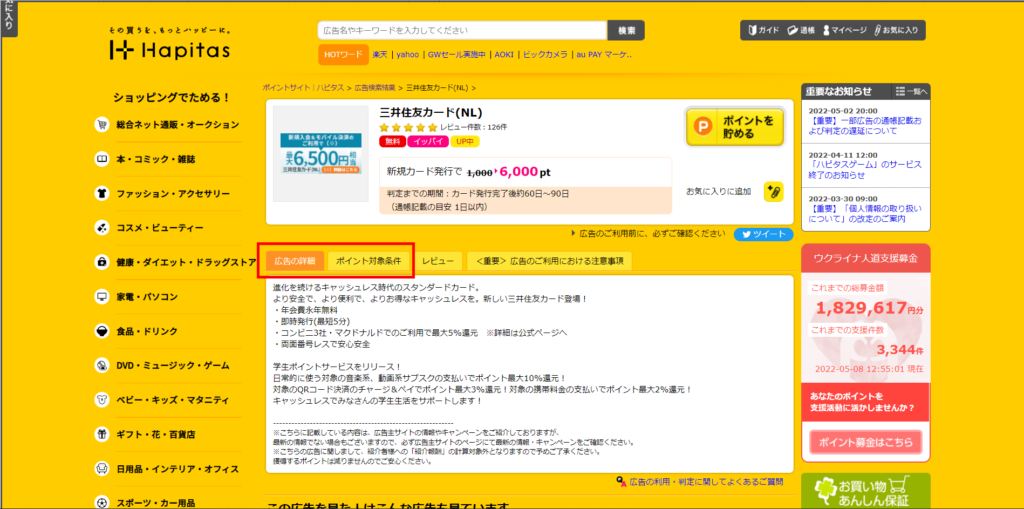
Task: Click the 三井住友カード 6,500円 ad thumbnail
Action: [321, 154]
